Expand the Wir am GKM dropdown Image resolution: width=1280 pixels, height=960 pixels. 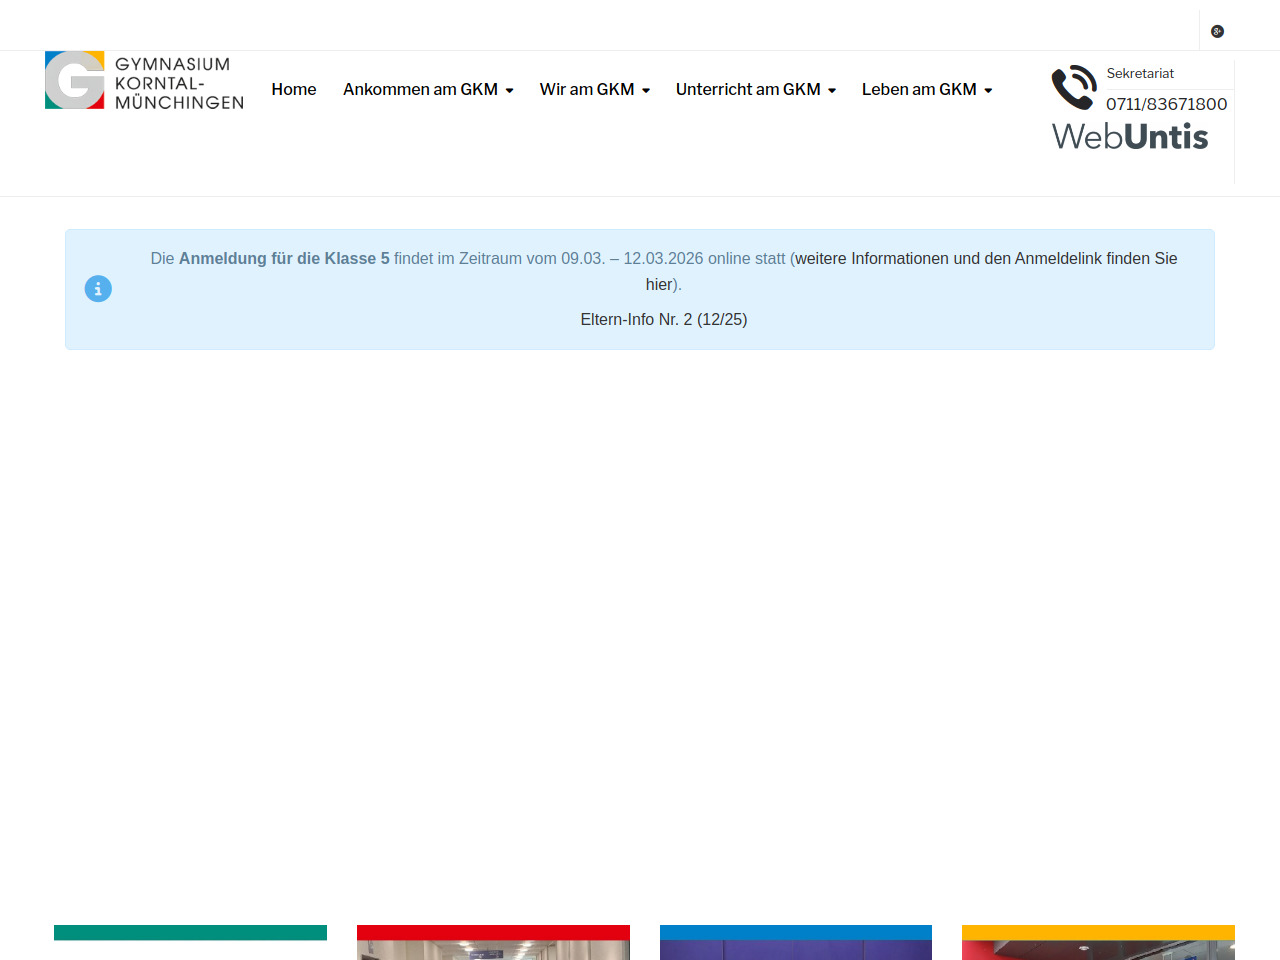click(594, 90)
